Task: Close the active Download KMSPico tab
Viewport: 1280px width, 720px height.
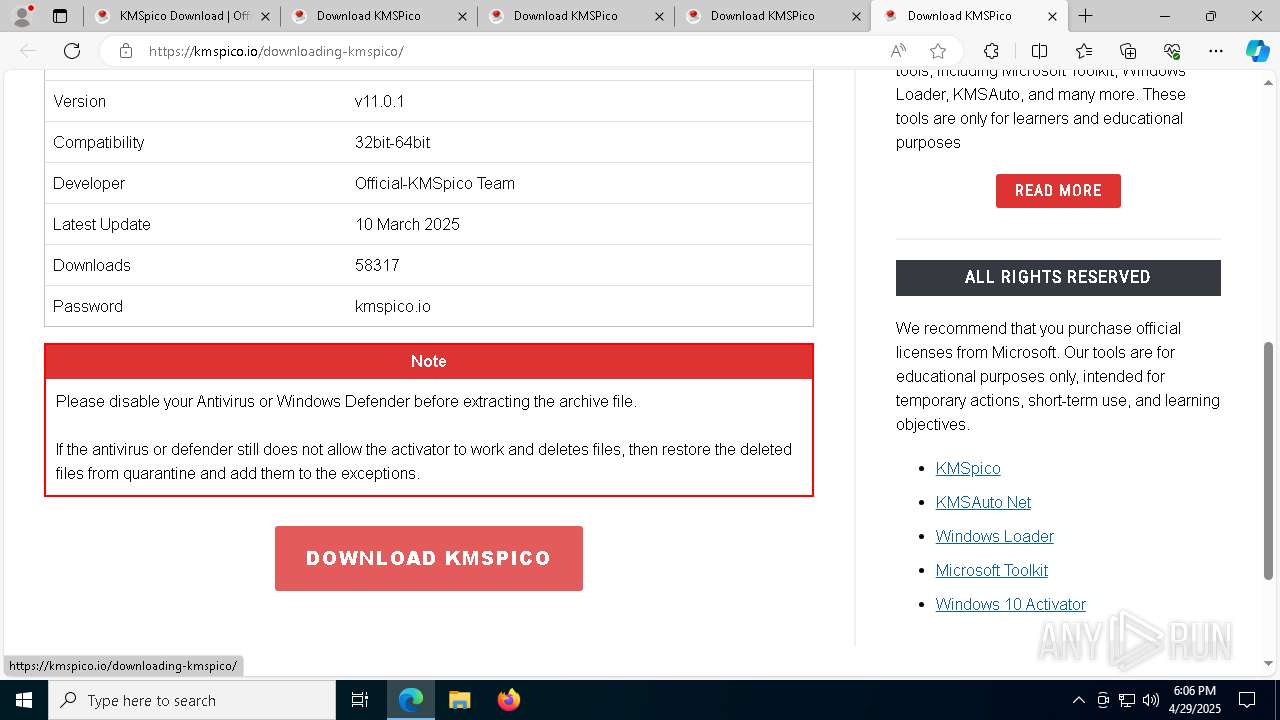Action: [x=1052, y=16]
